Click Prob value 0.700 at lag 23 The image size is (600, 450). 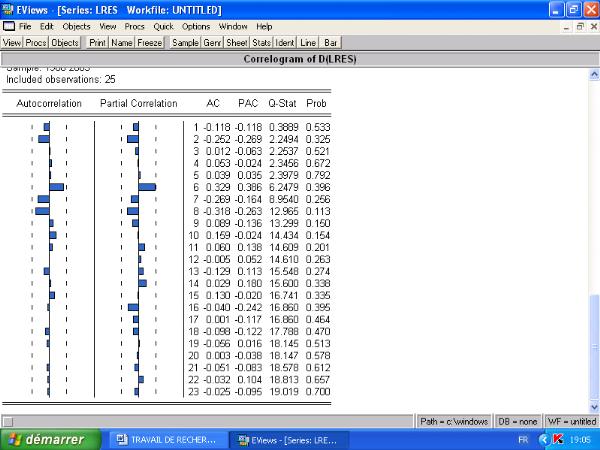tap(318, 391)
